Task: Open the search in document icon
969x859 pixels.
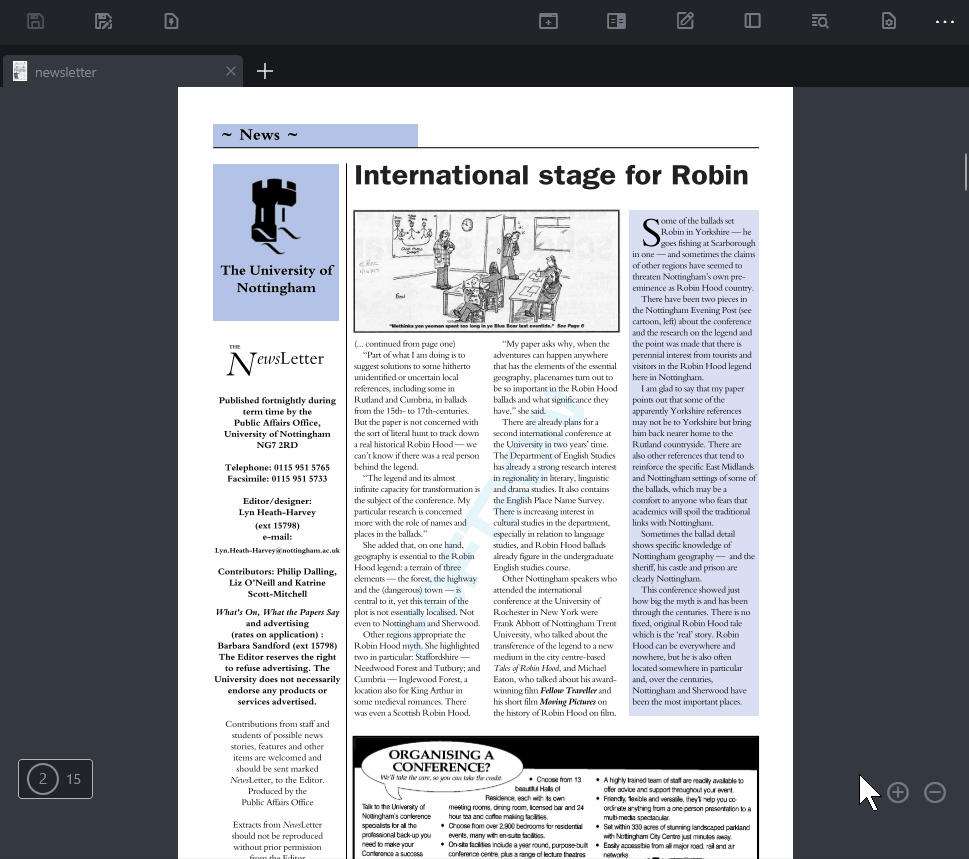Action: click(x=820, y=21)
